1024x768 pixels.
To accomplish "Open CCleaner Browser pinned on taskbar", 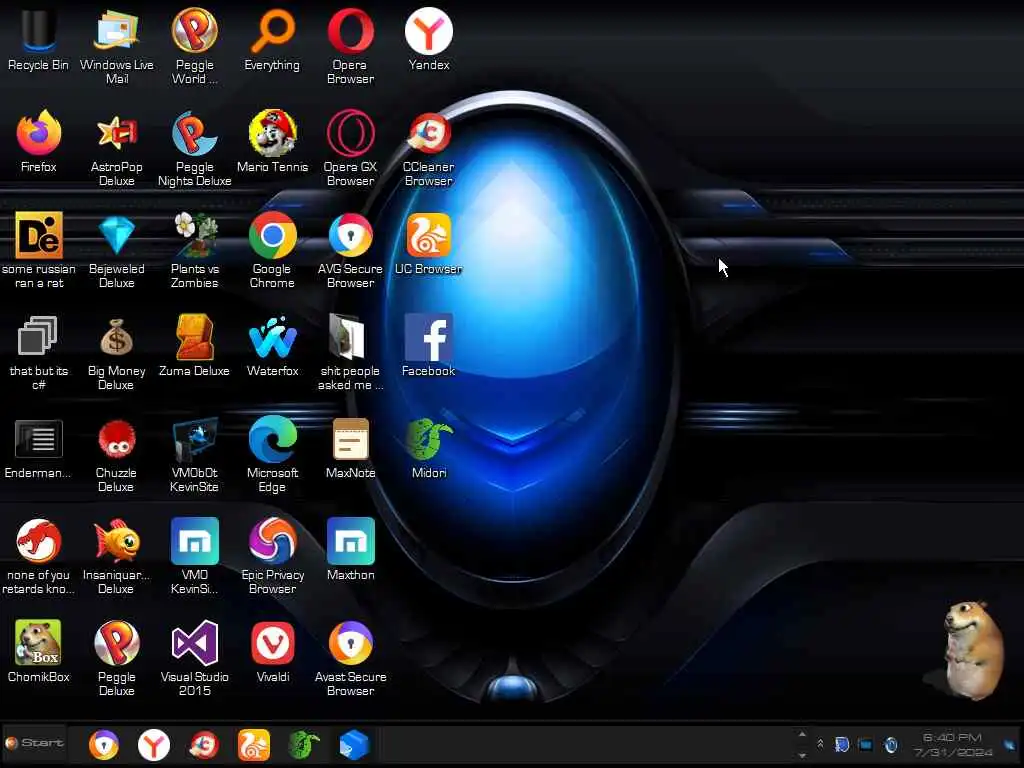I will 204,744.
